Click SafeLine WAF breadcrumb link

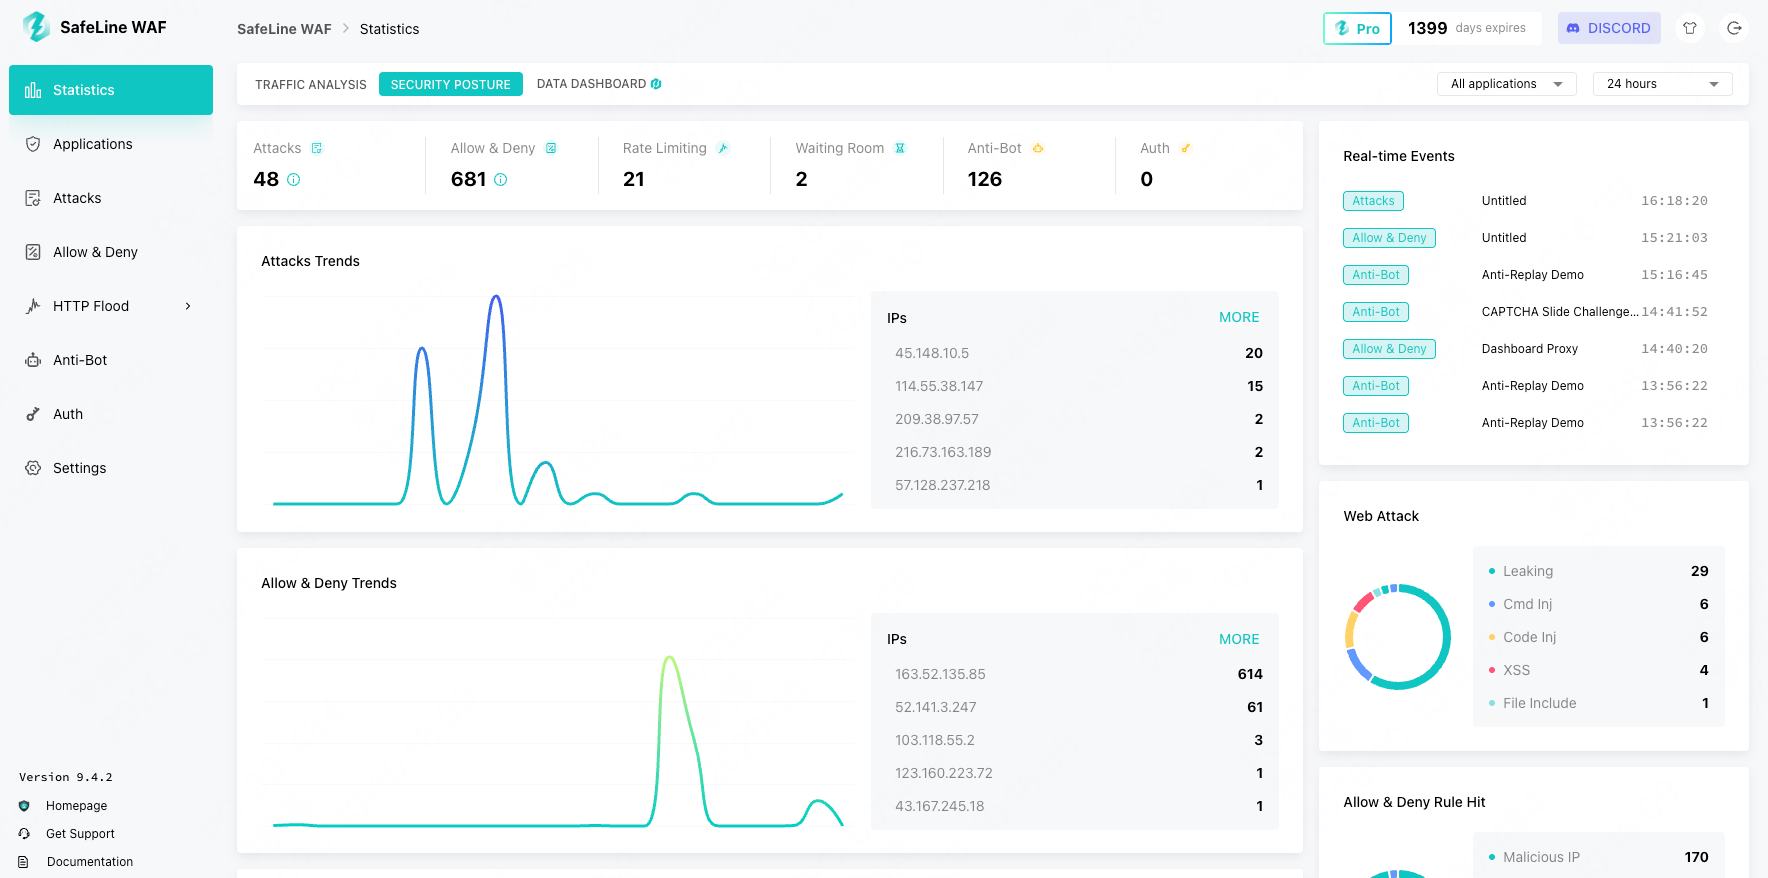[x=284, y=29]
